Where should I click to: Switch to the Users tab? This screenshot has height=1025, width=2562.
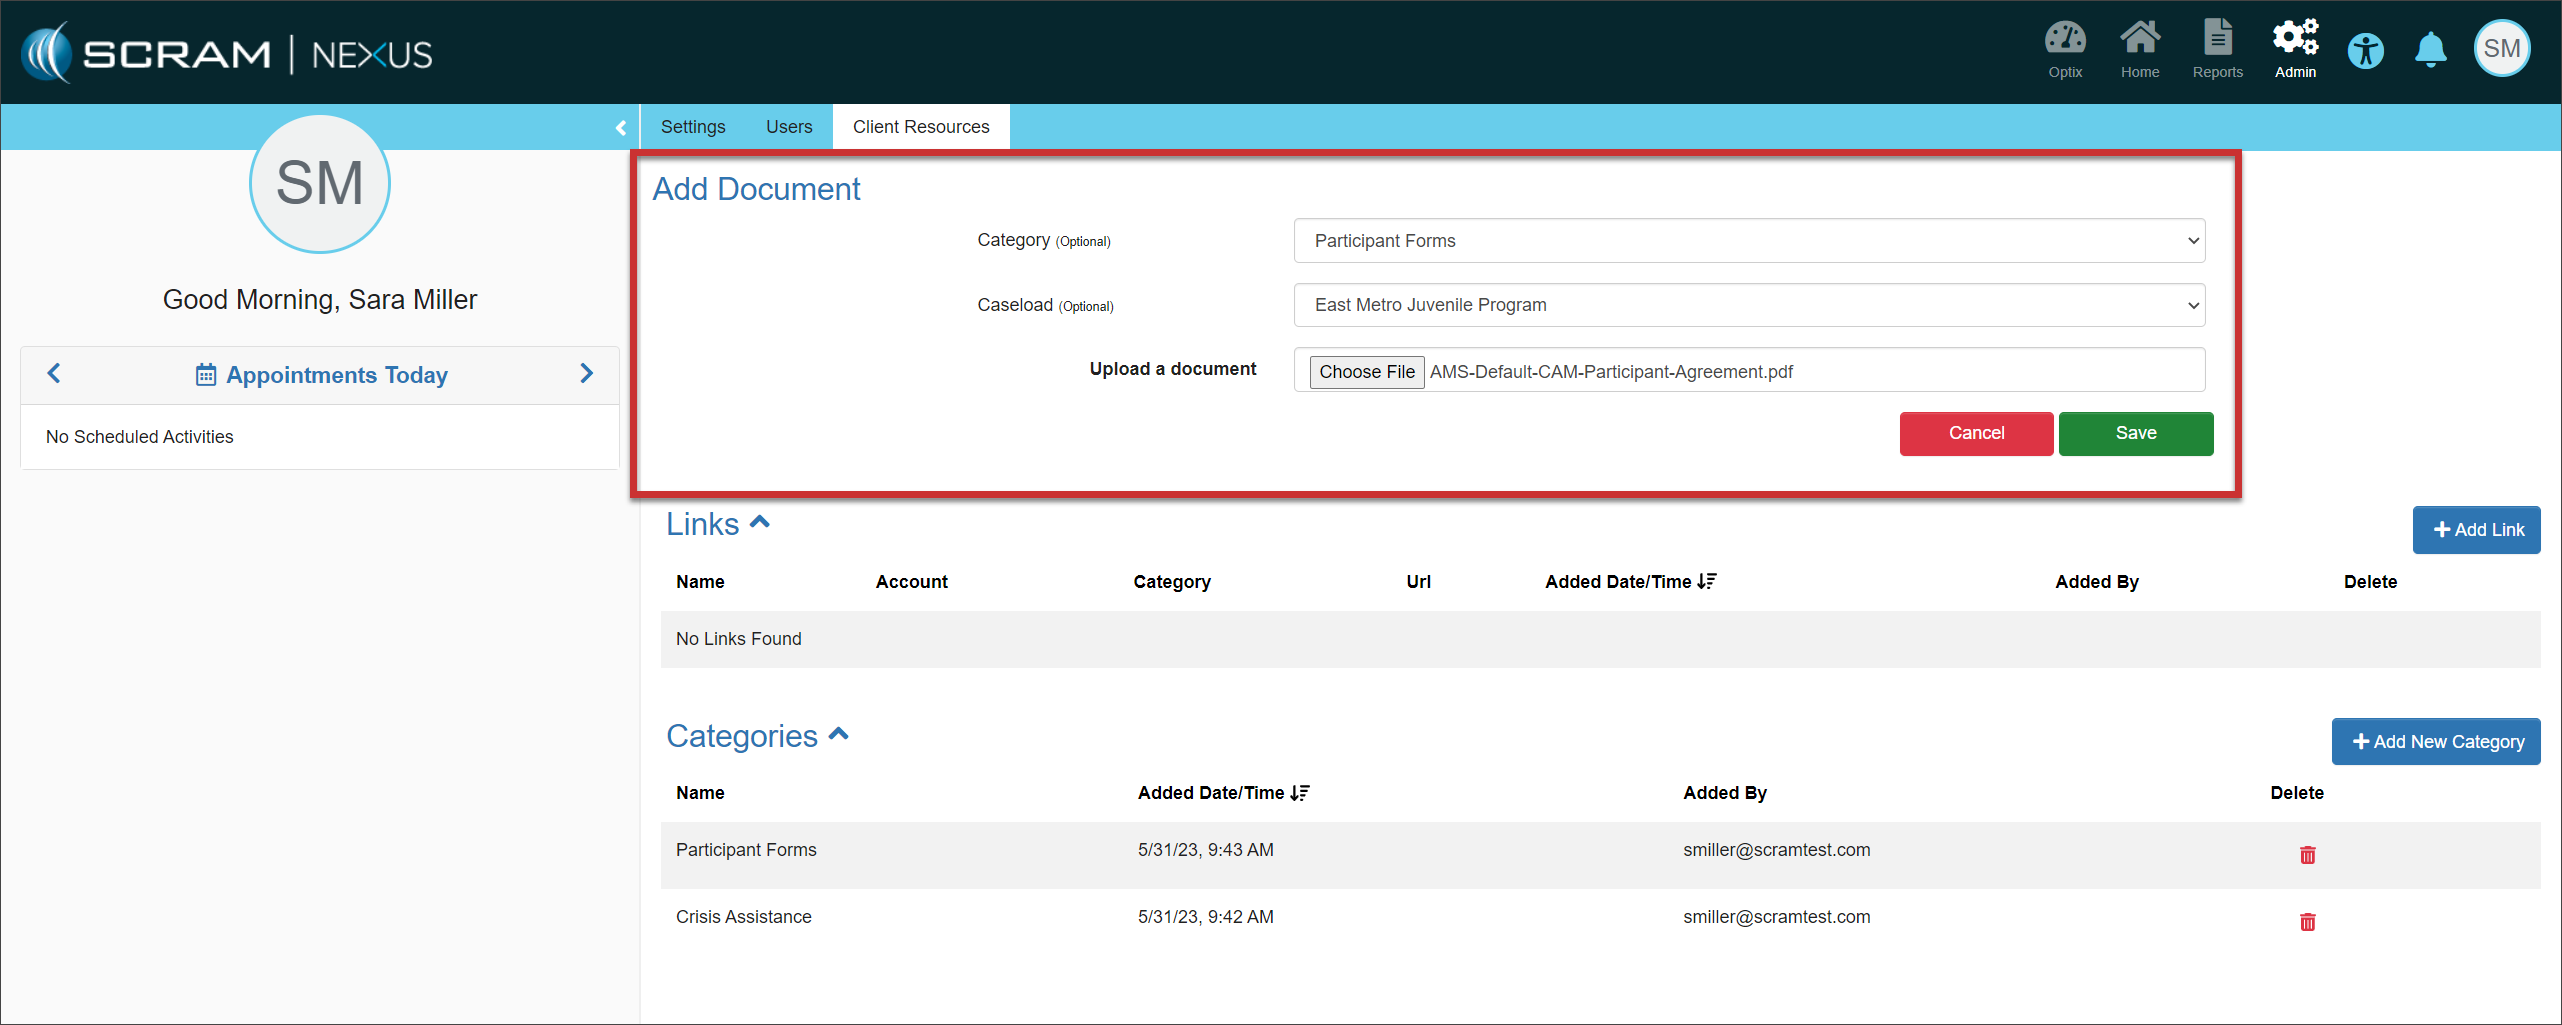(789, 127)
